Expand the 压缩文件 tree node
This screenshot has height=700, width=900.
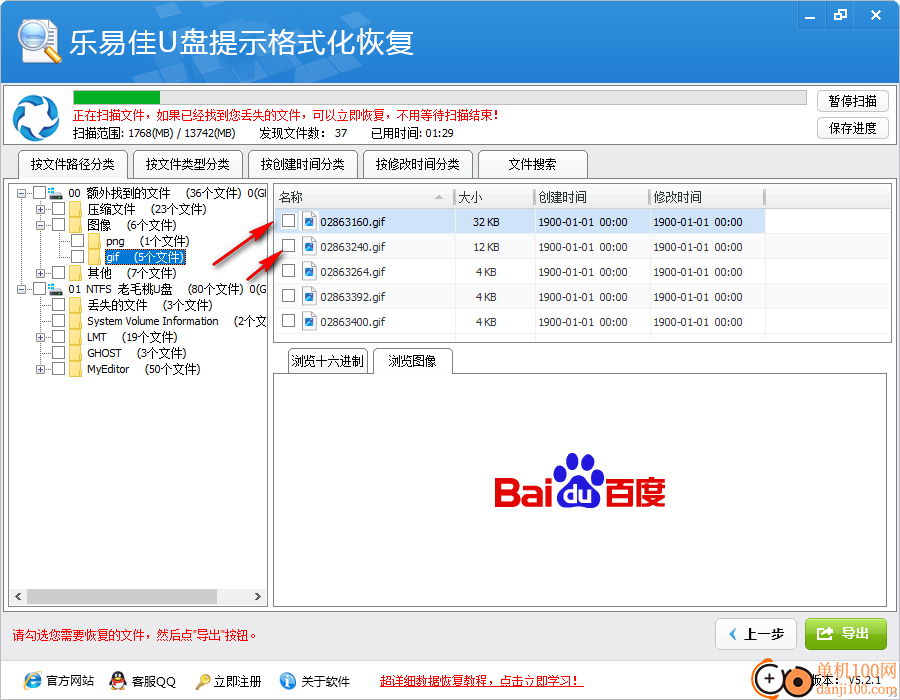(40, 209)
